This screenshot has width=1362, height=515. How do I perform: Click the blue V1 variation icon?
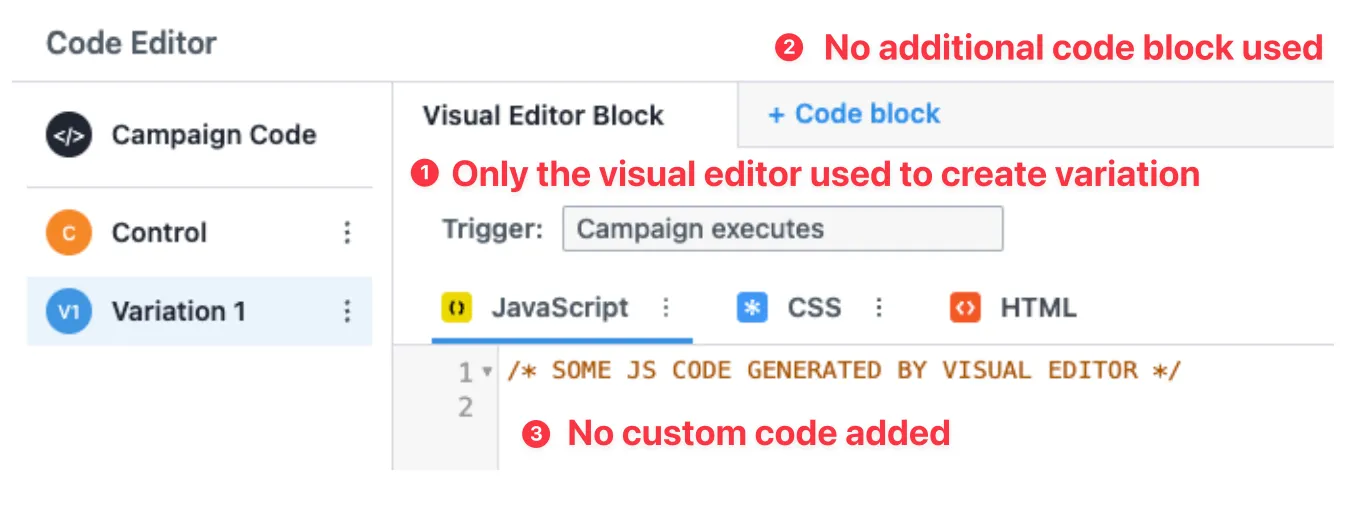[68, 311]
